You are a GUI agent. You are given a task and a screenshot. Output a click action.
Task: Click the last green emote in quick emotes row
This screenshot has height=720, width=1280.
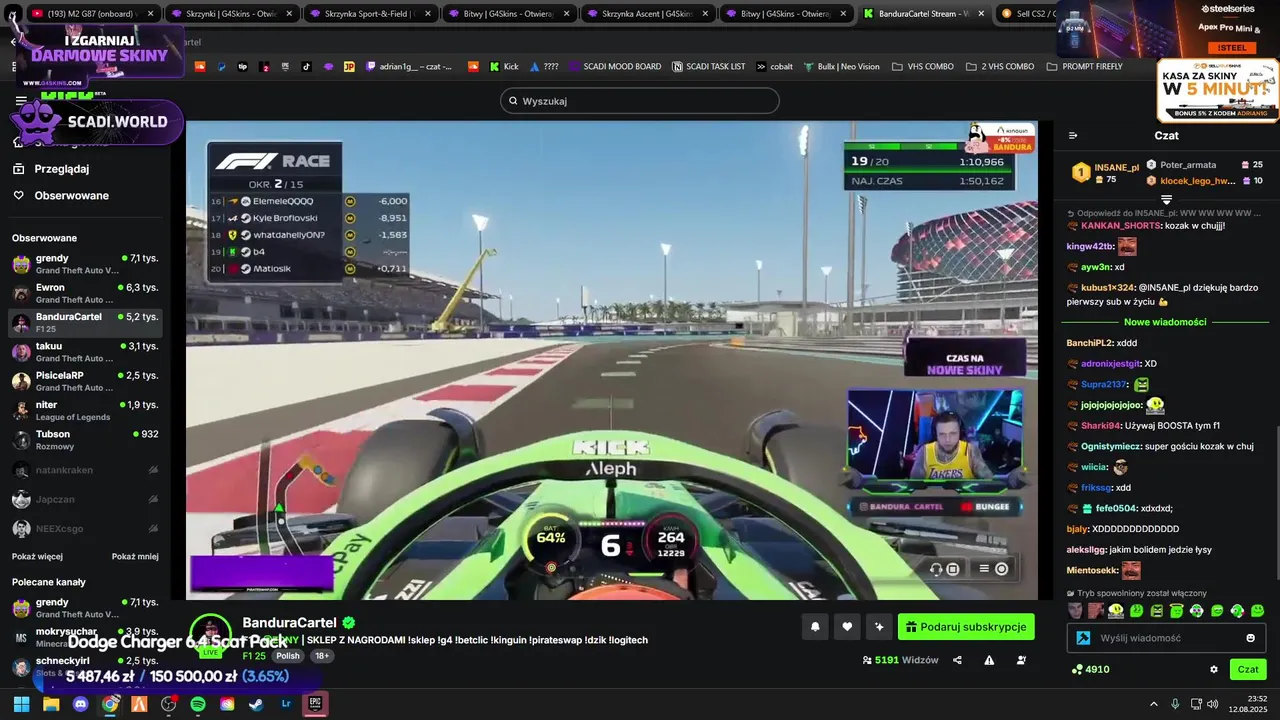[x=1258, y=611]
